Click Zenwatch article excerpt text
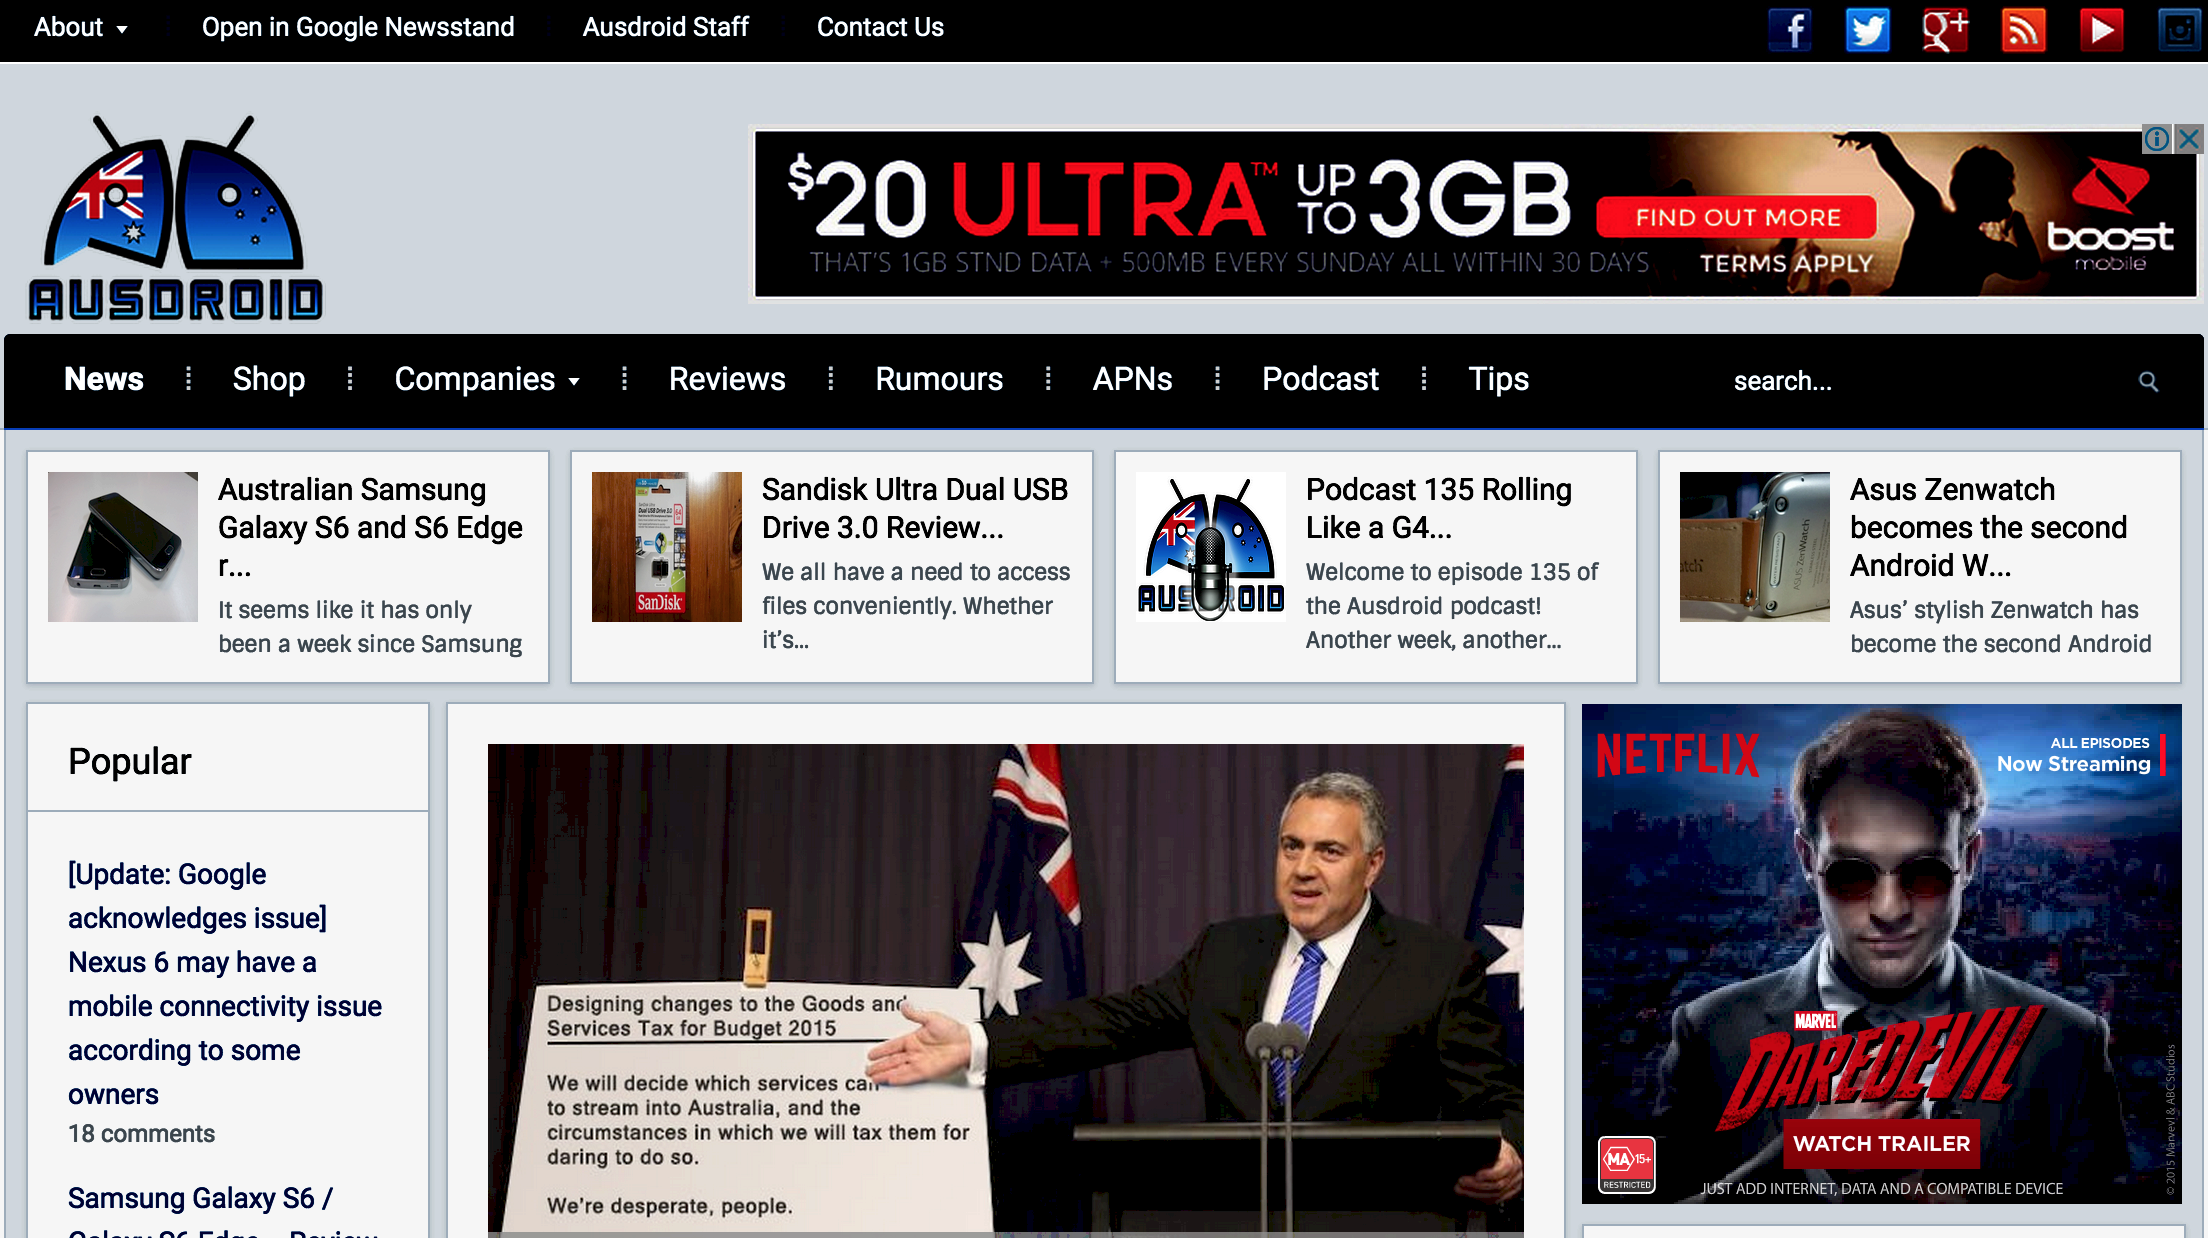Viewport: 2208px width, 1238px height. [2000, 627]
